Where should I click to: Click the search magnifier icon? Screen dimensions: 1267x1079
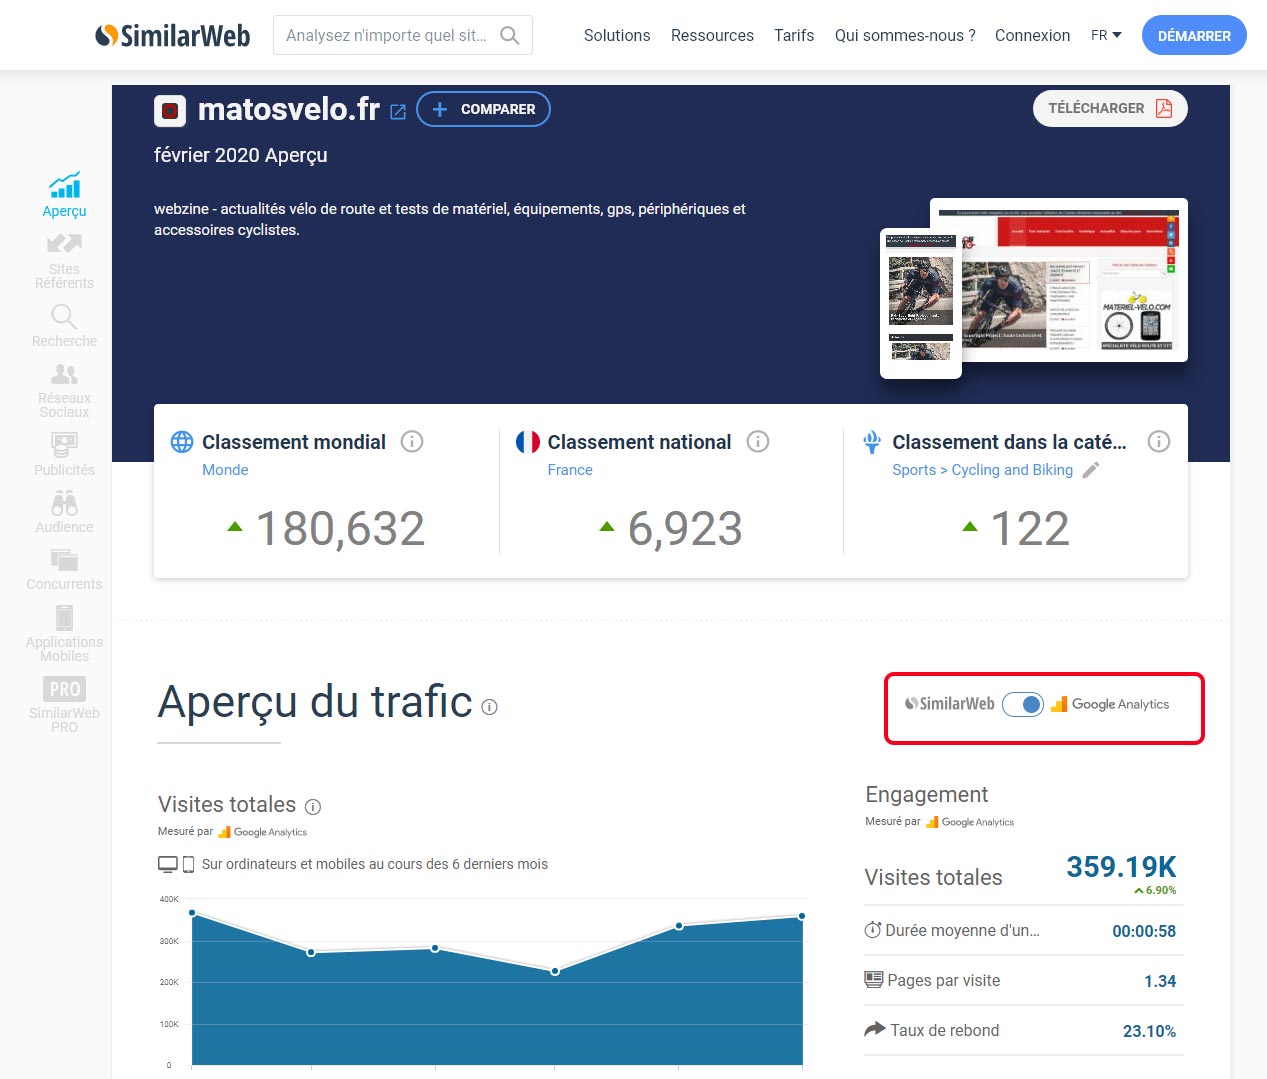509,36
